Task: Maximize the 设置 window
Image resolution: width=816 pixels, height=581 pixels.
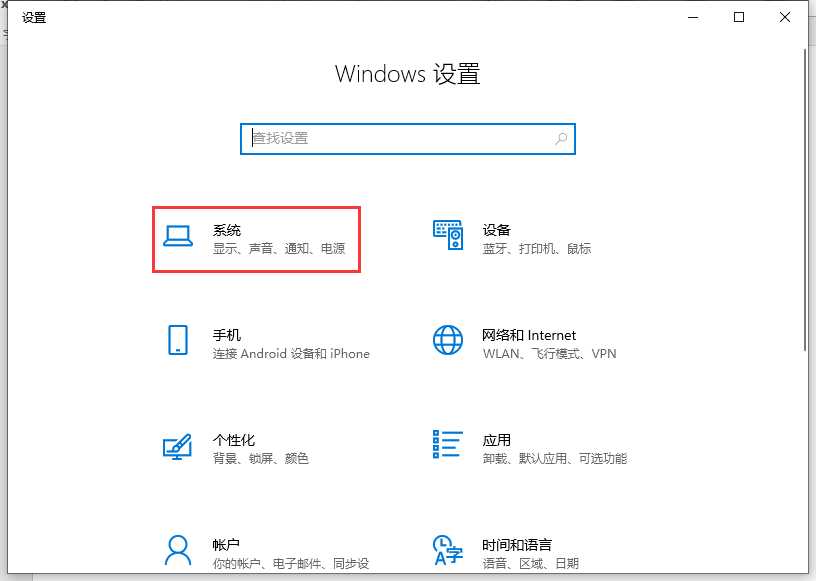Action: point(739,17)
